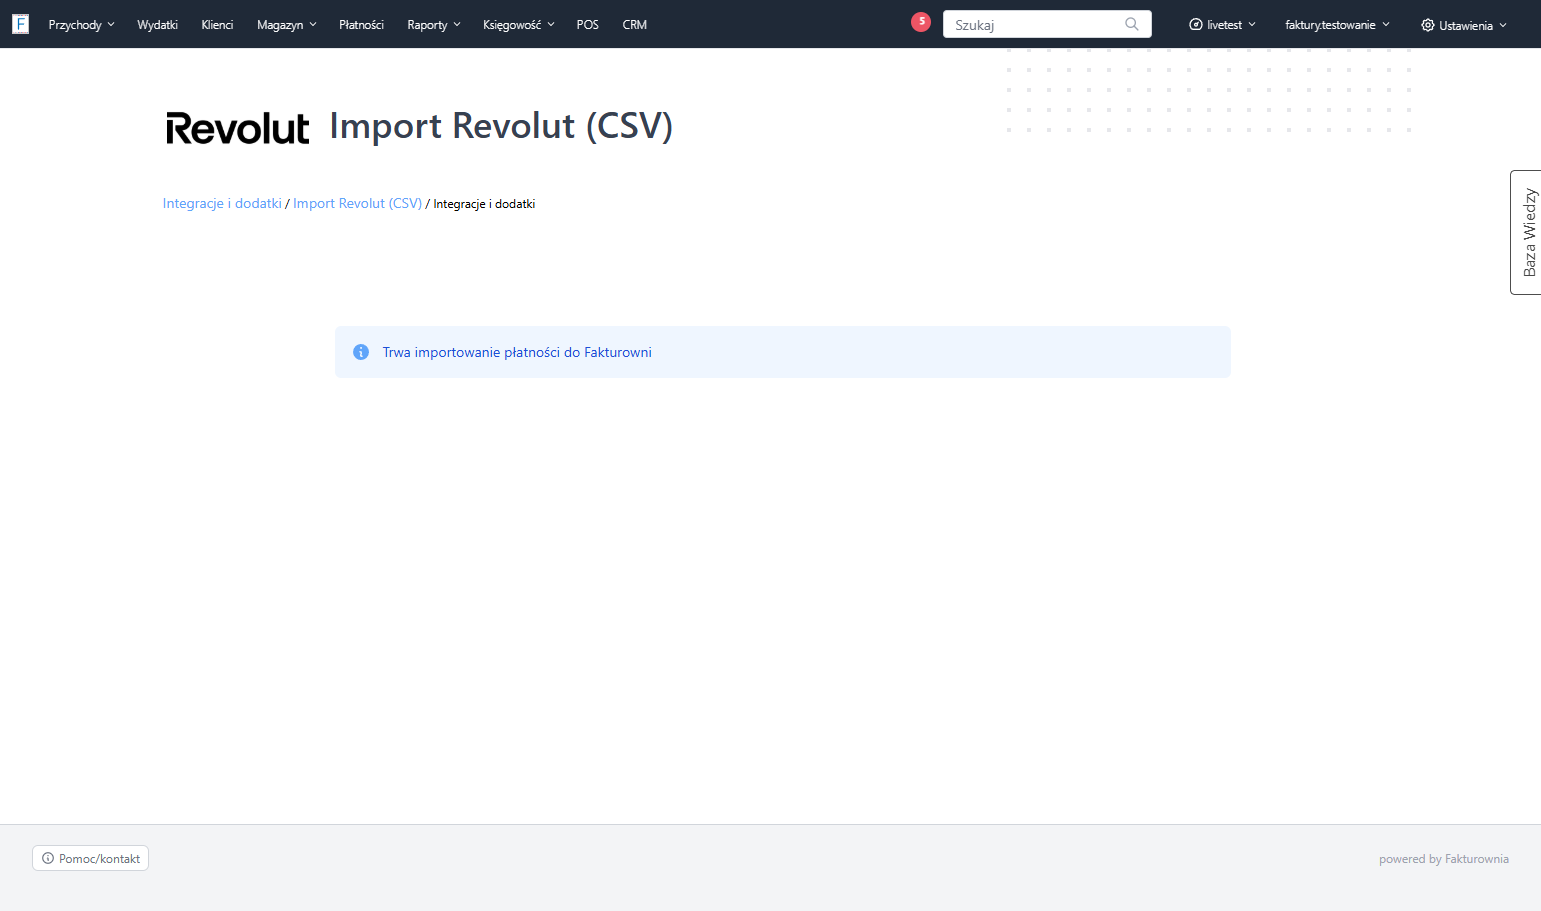Viewport: 1541px width, 911px height.
Task: Open the Pomoc/kontakt help button
Action: pos(90,858)
